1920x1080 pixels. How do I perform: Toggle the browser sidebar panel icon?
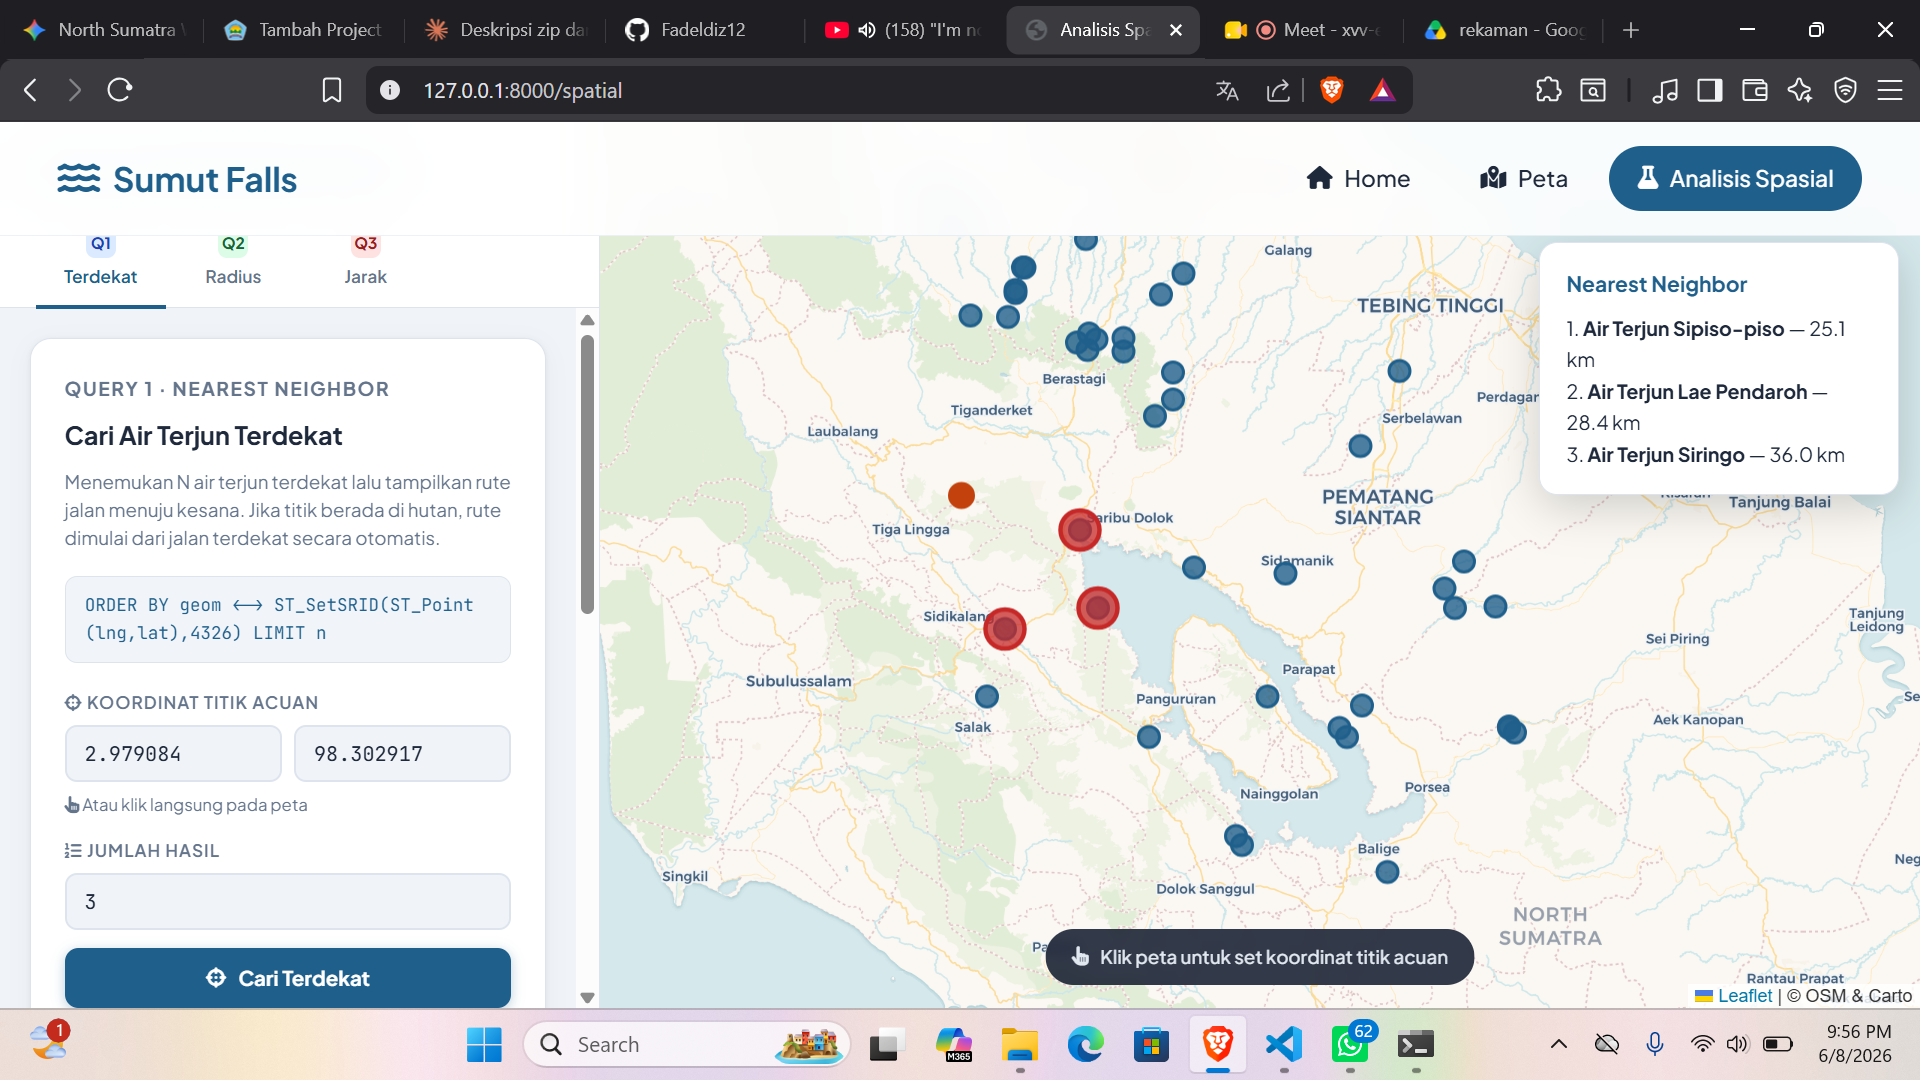tap(1709, 91)
